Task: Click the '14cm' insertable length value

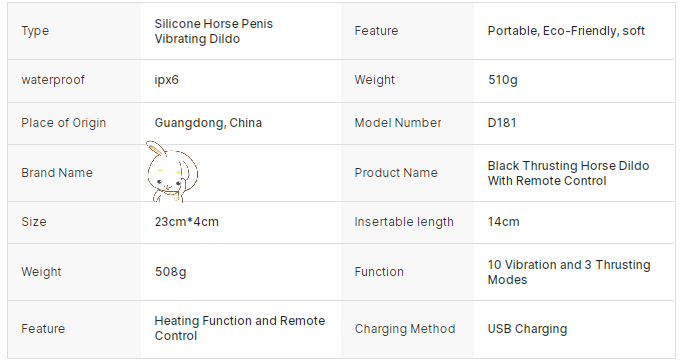Action: (x=503, y=222)
